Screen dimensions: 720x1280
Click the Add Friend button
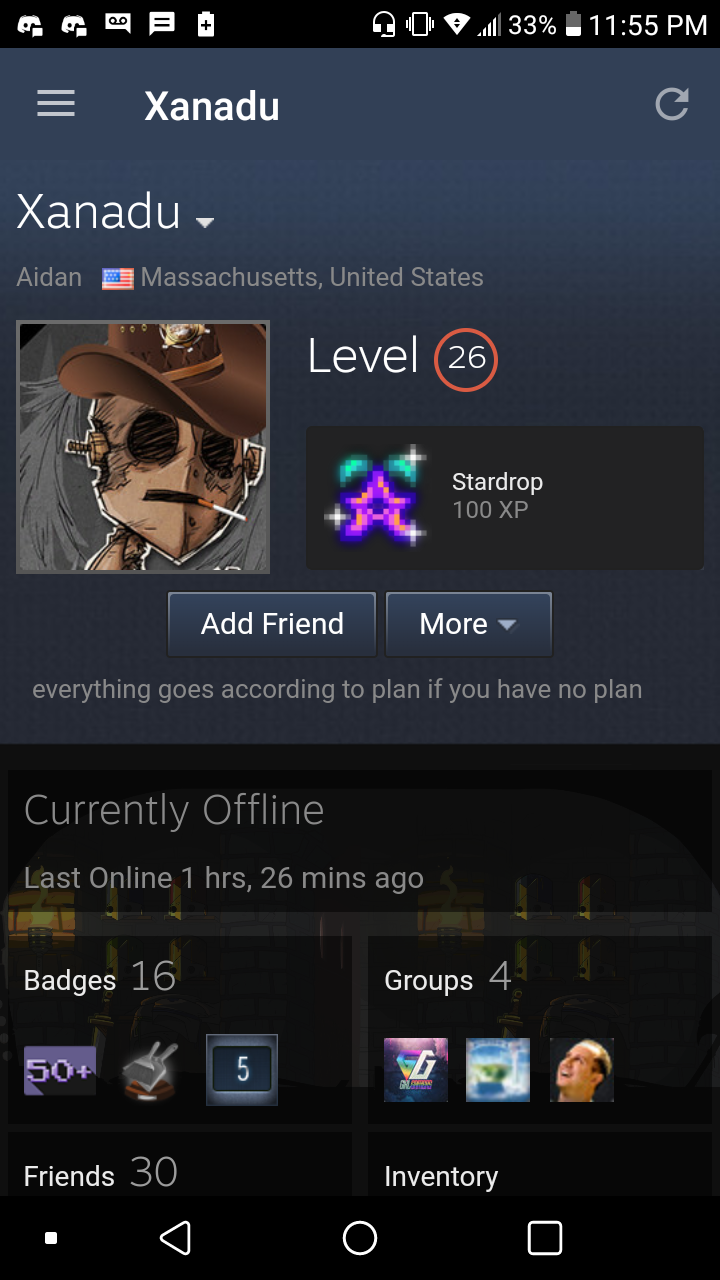tap(272, 624)
